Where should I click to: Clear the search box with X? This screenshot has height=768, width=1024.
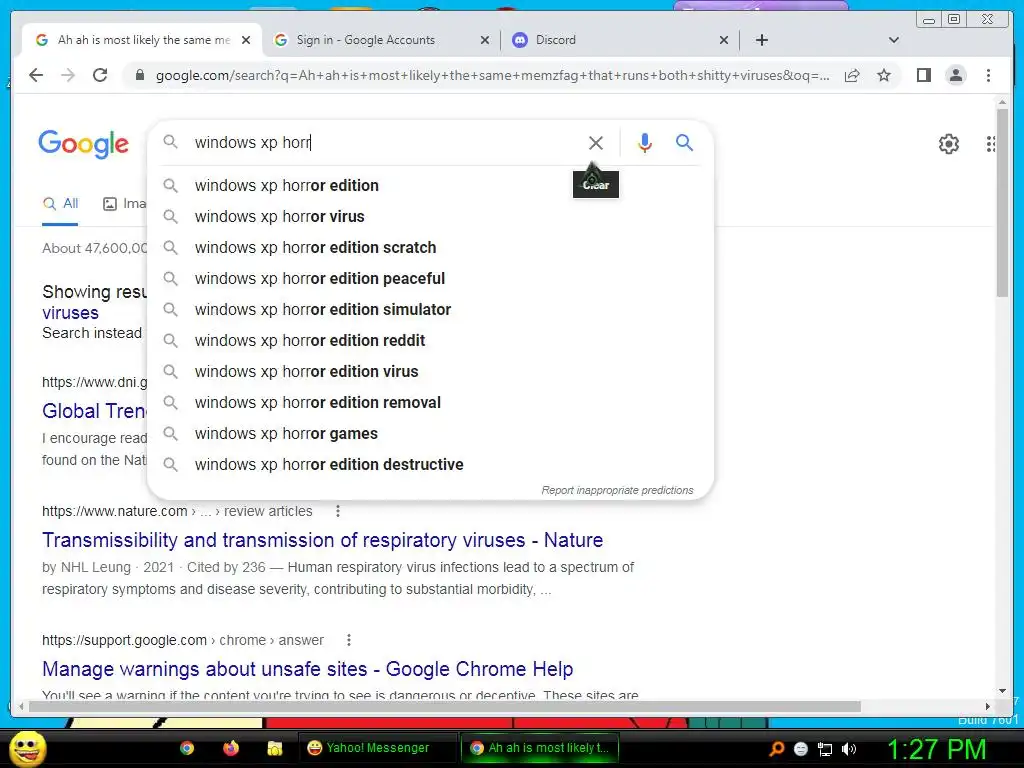[596, 142]
